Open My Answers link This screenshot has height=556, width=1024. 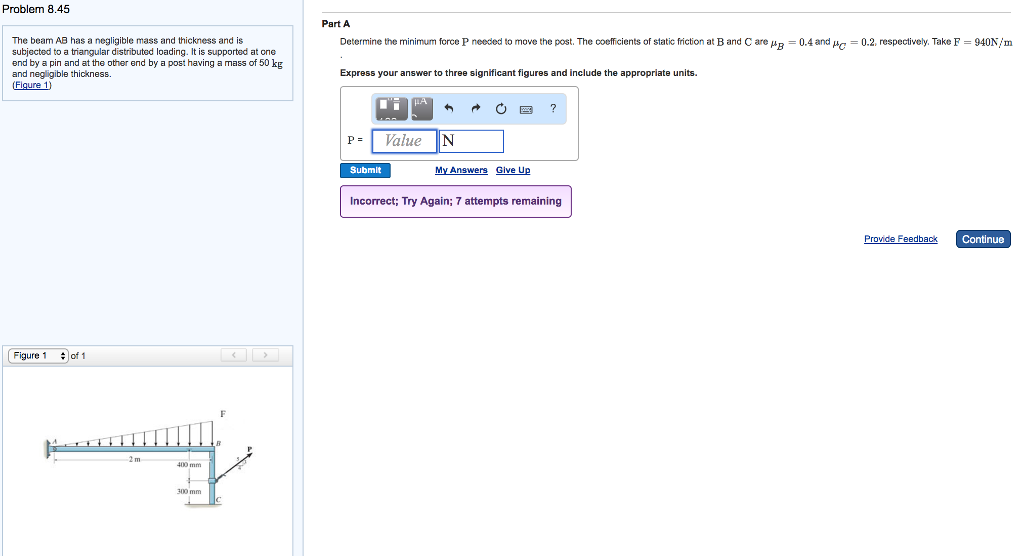pos(461,170)
